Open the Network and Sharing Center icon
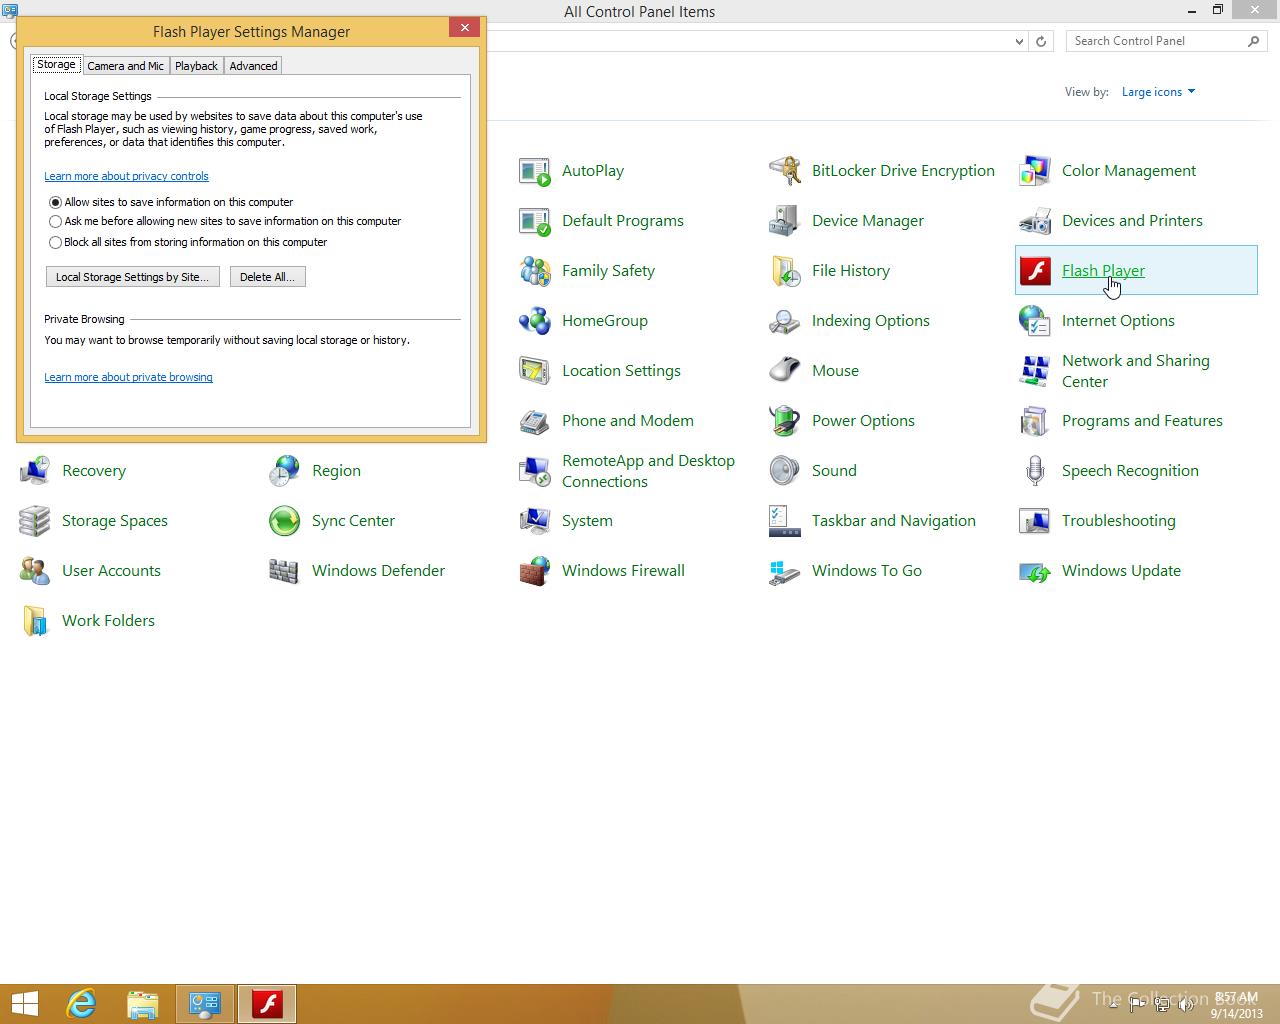The image size is (1280, 1024). [1035, 371]
